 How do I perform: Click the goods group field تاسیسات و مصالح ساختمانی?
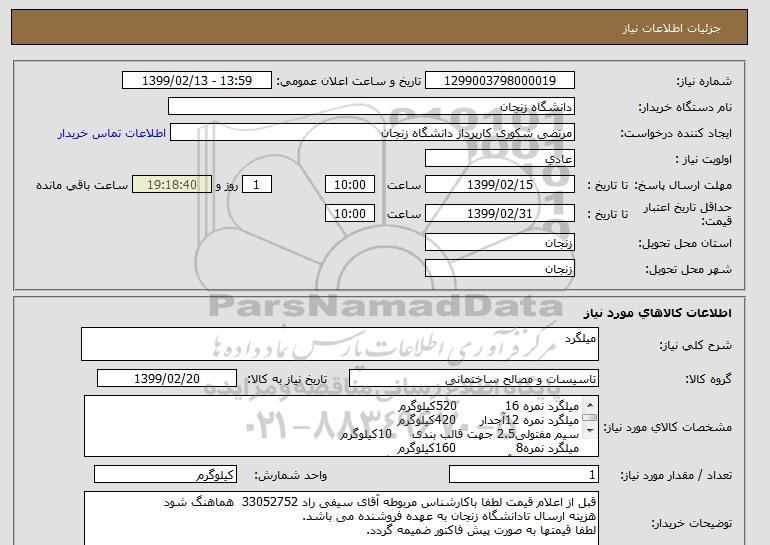coord(473,379)
